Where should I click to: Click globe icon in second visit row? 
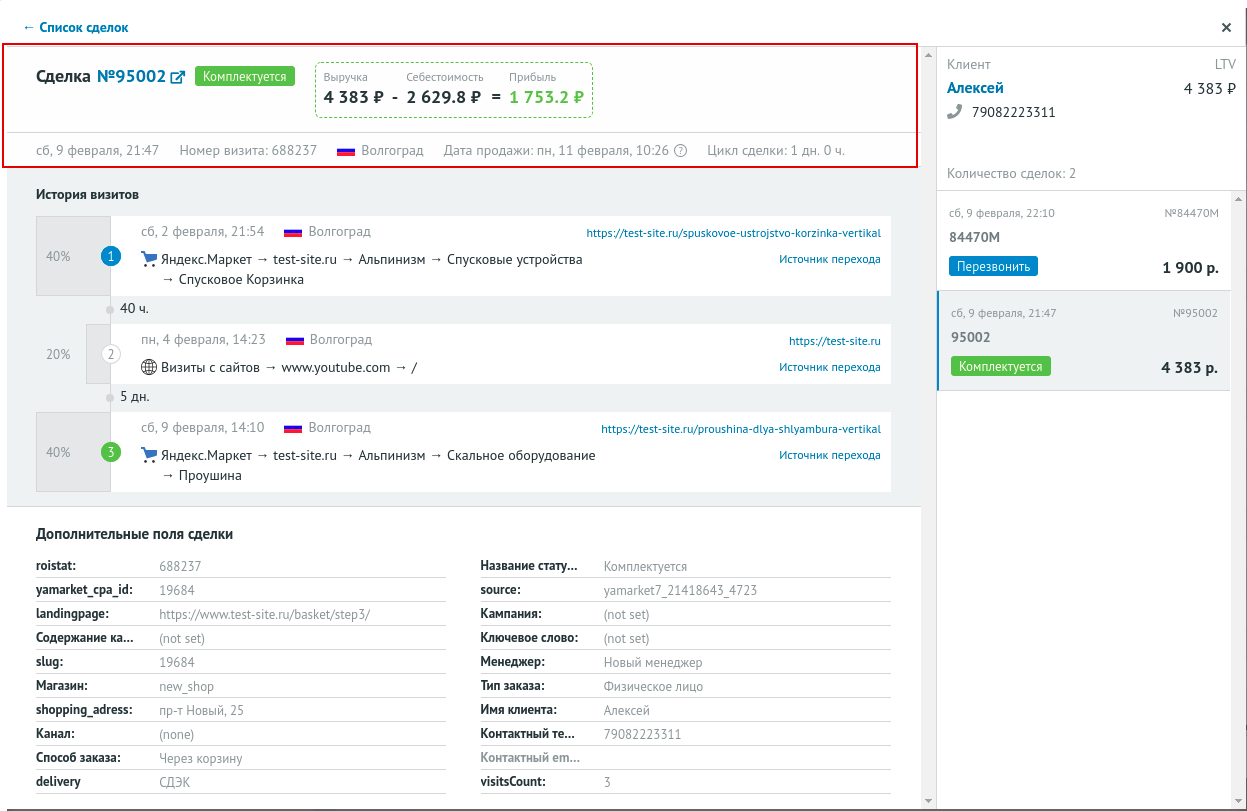[x=149, y=367]
